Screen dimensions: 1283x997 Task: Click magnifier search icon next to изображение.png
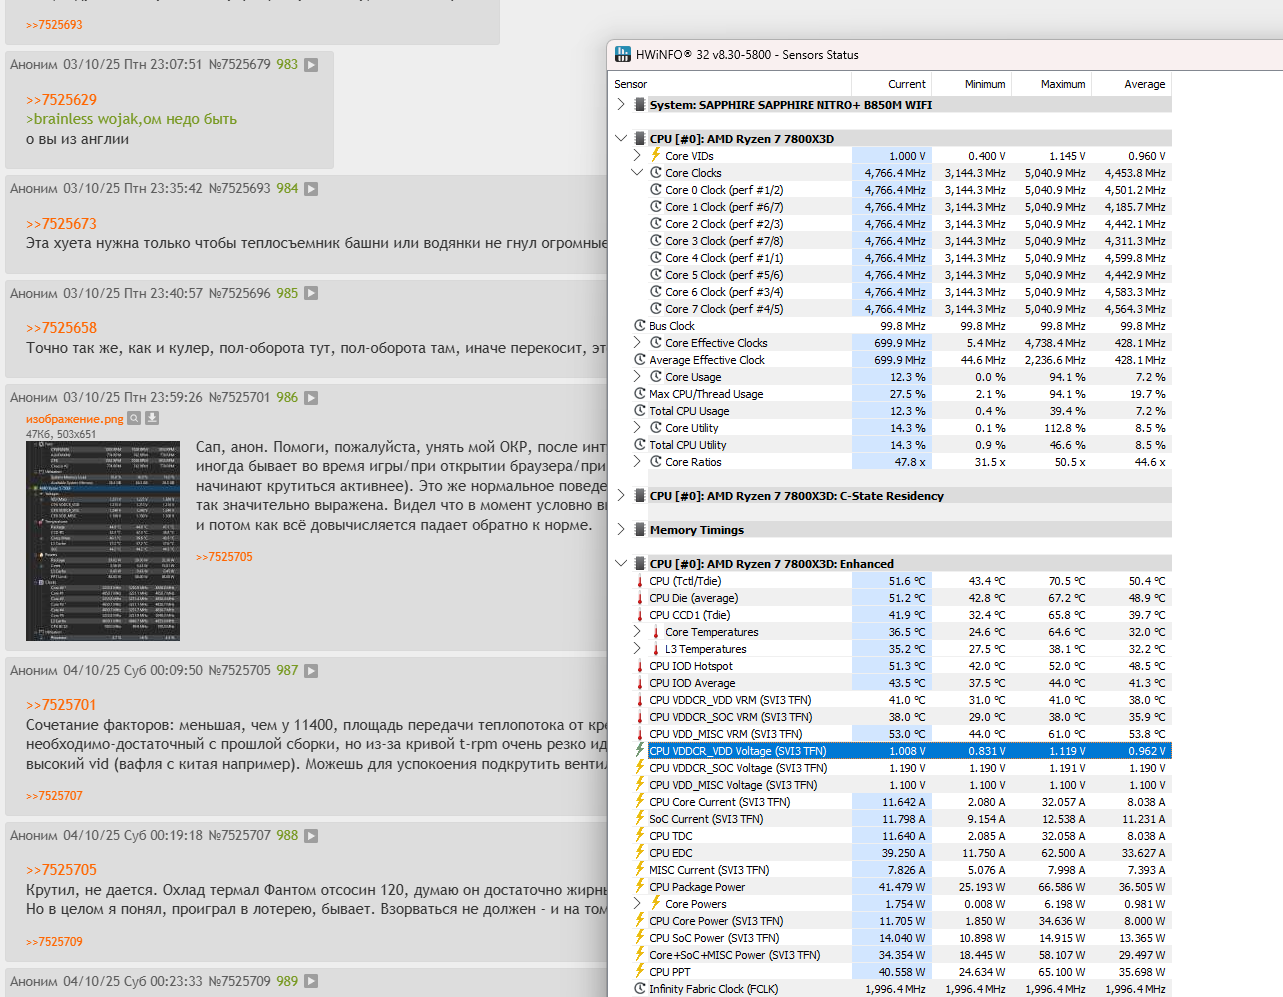pyautogui.click(x=134, y=419)
